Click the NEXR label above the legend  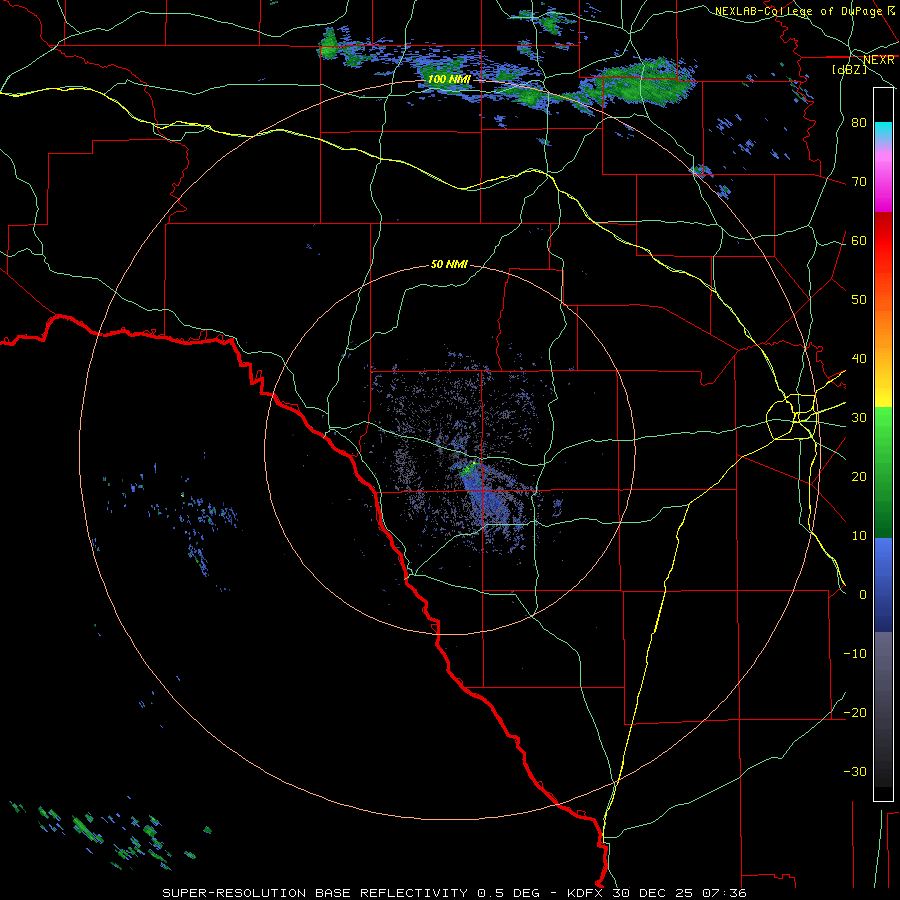879,60
